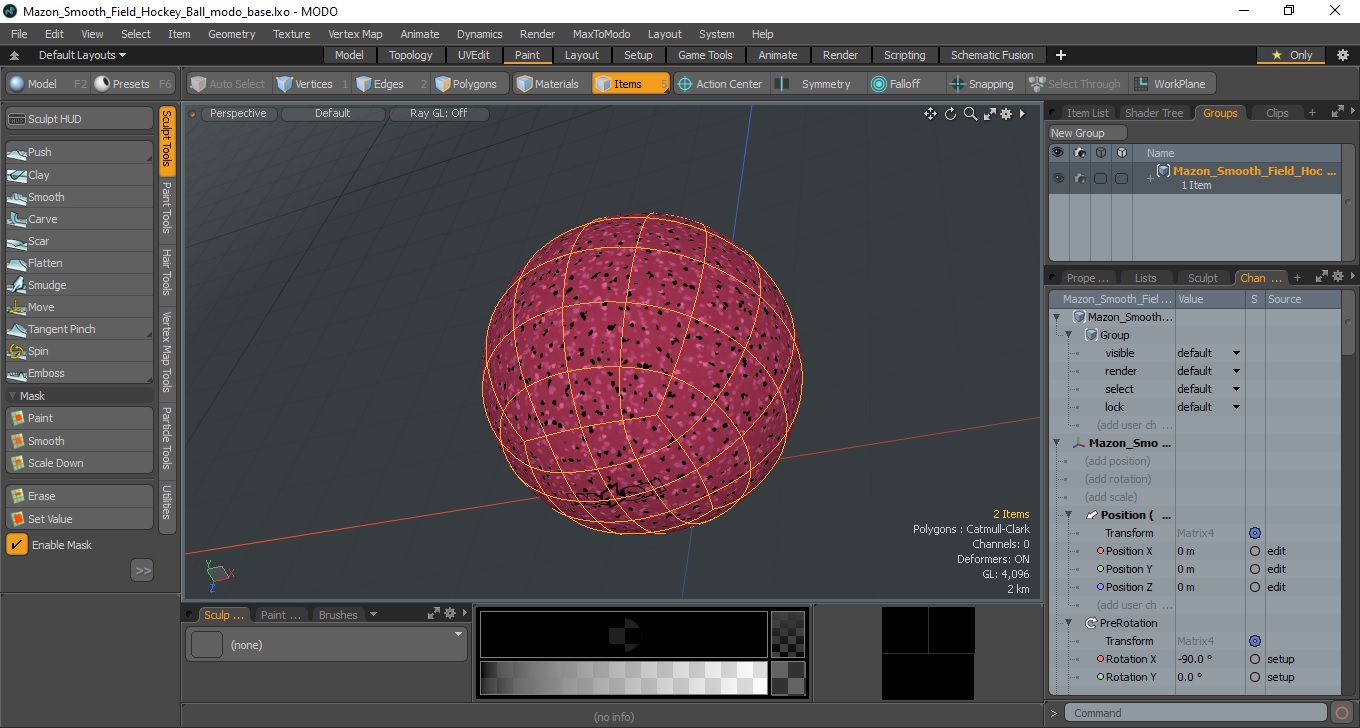Image resolution: width=1360 pixels, height=728 pixels.
Task: Select the Move sculpt tool
Action: [80, 307]
